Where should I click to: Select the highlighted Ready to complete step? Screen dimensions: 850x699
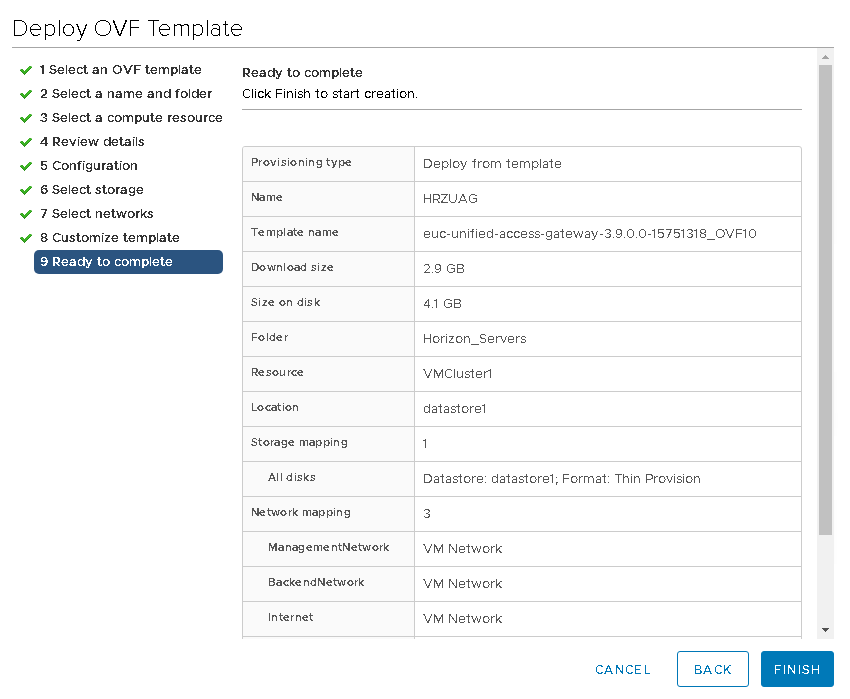tap(128, 262)
